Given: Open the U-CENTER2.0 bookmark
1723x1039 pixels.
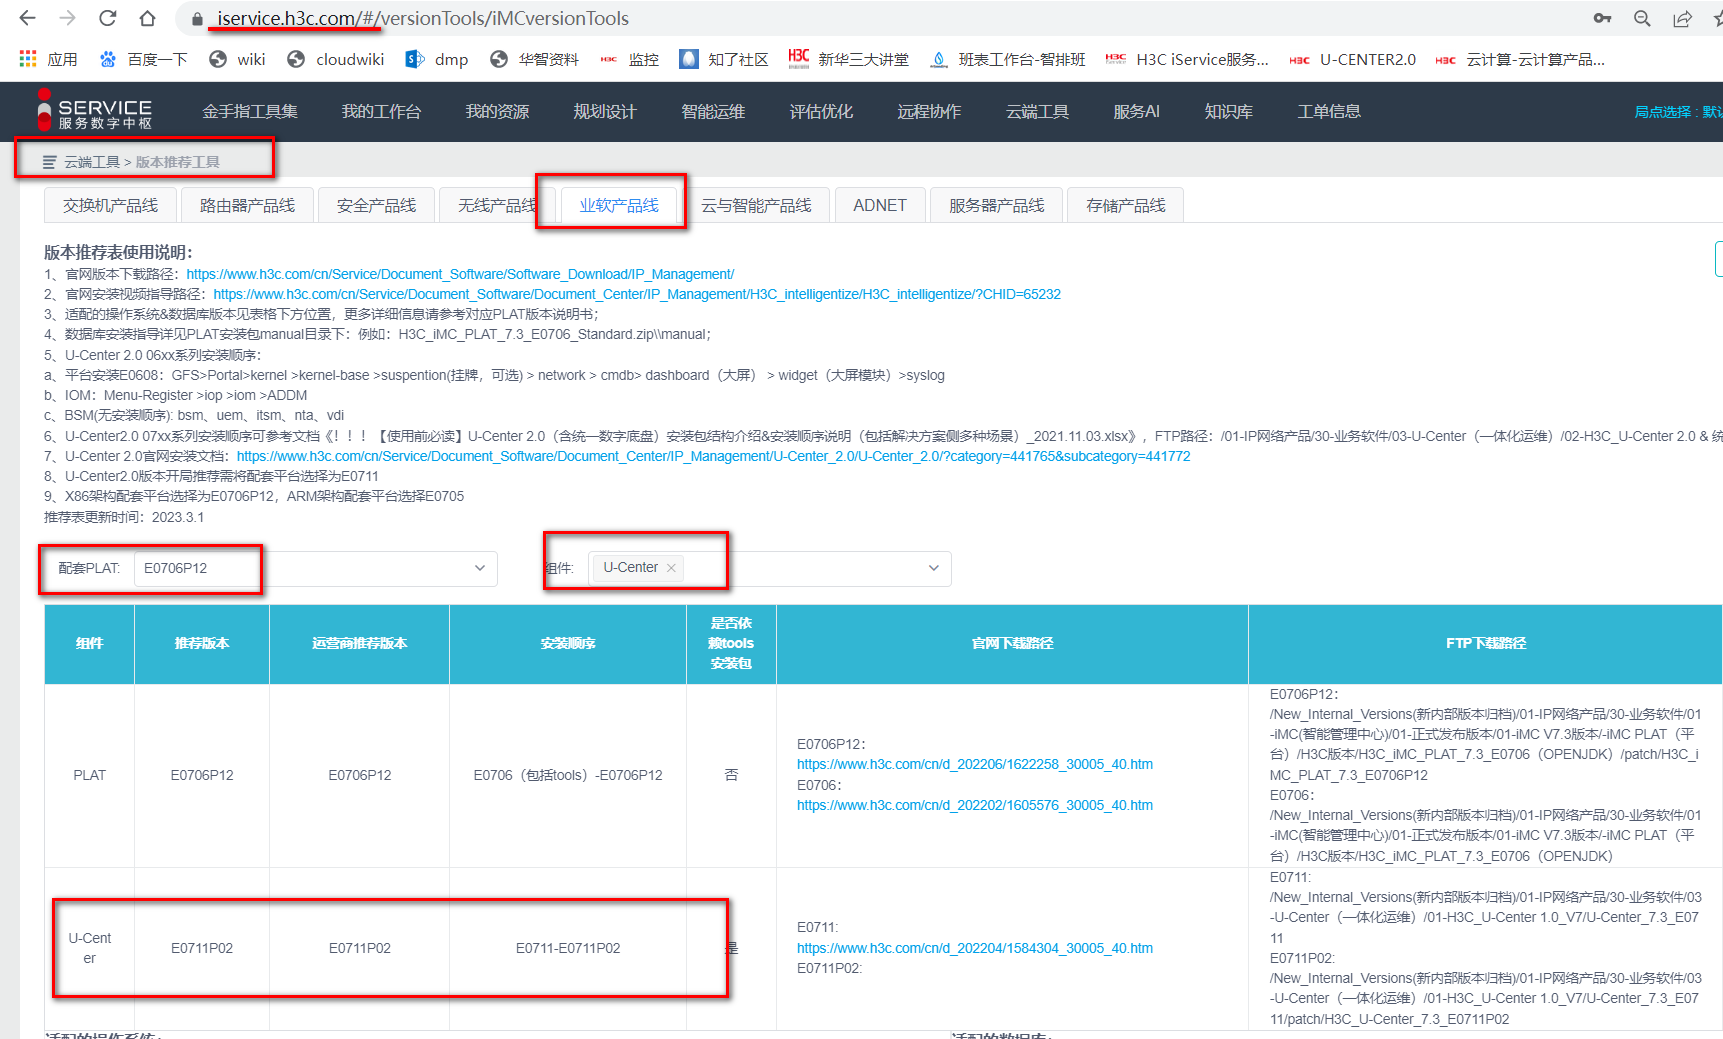Looking at the screenshot, I should [x=1352, y=59].
